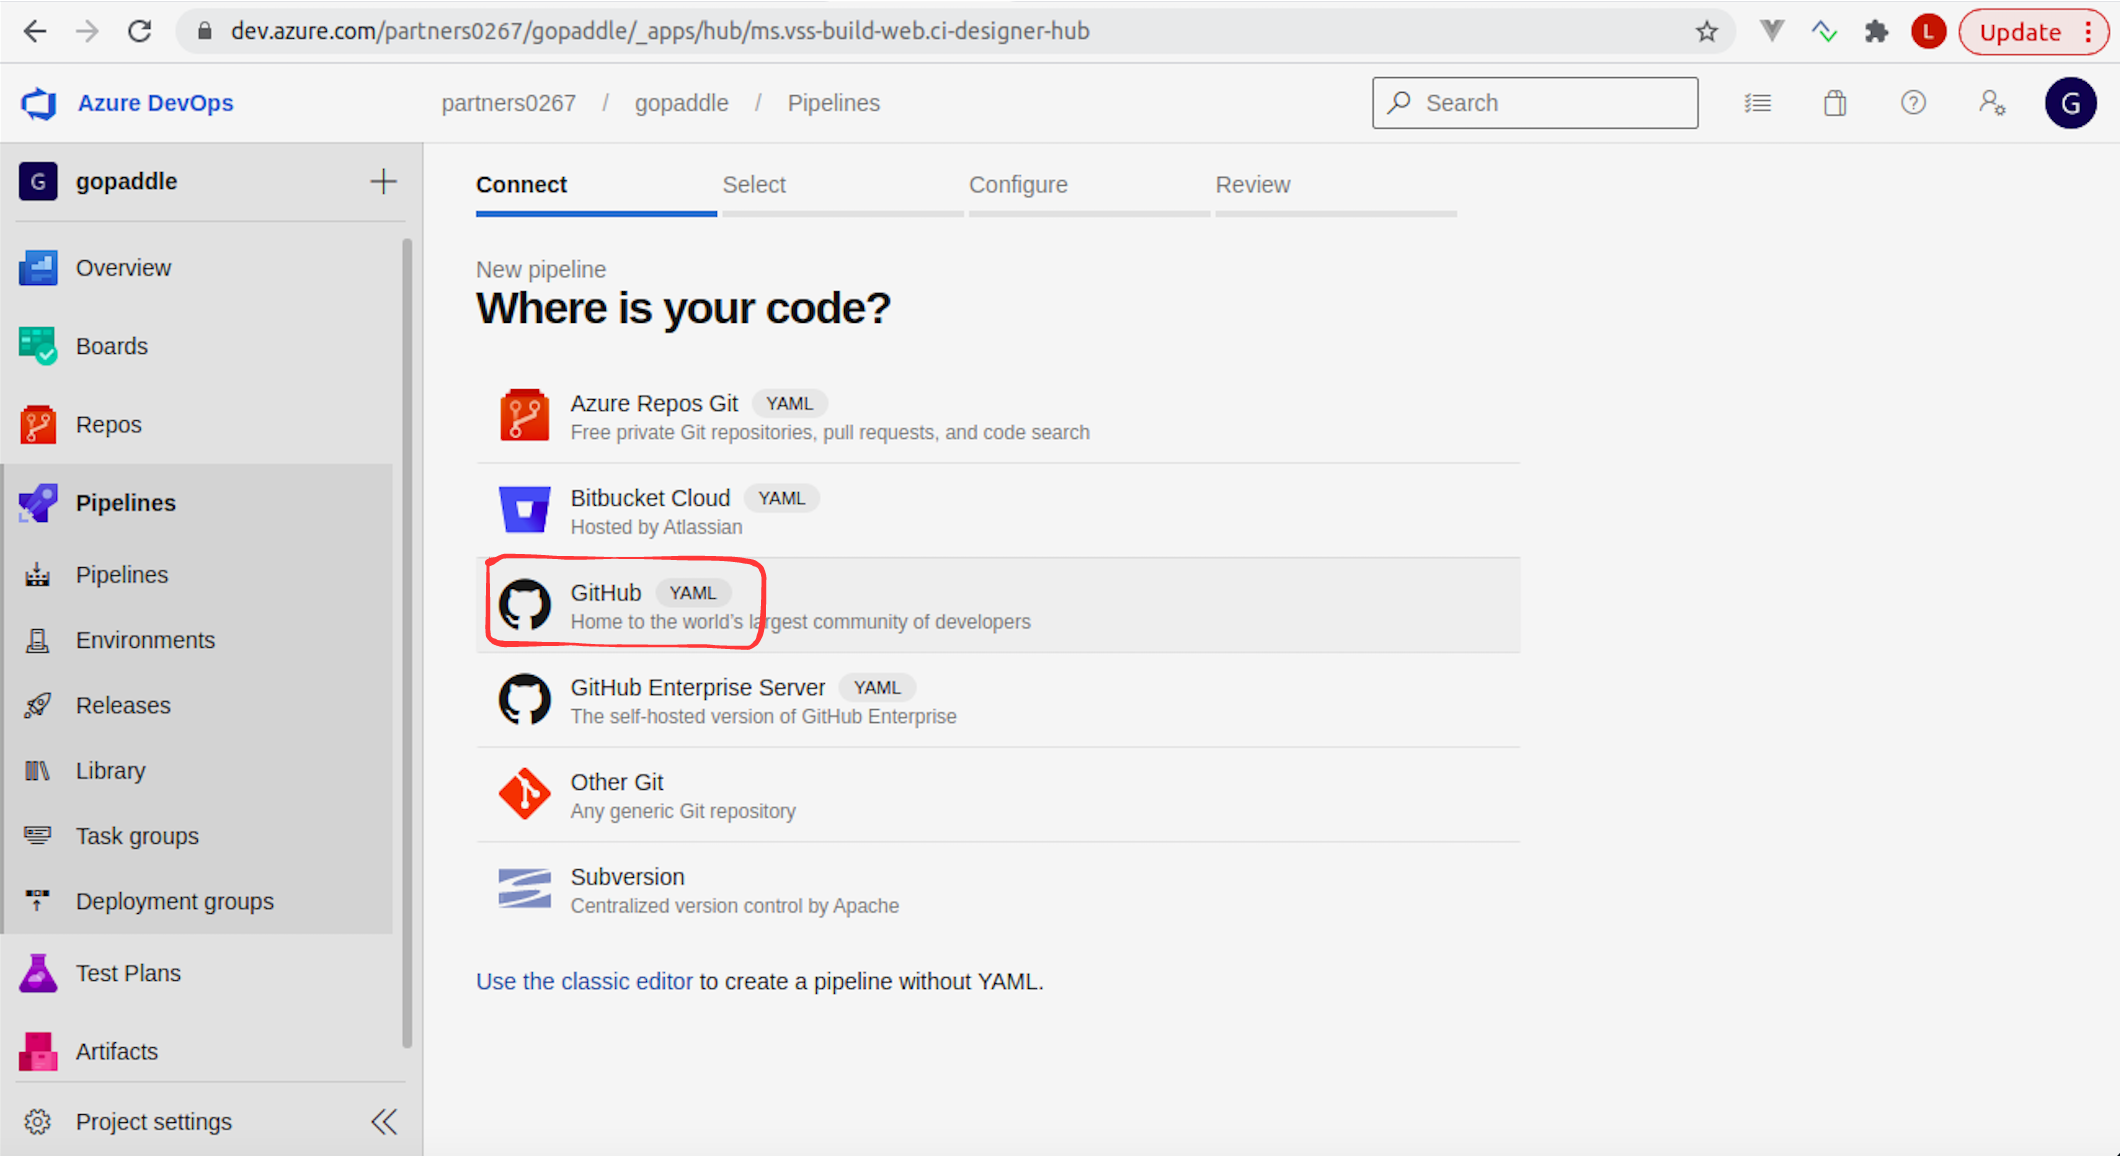Click the plus icon next to gopaddle
Image resolution: width=2120 pixels, height=1156 pixels.
tap(383, 181)
